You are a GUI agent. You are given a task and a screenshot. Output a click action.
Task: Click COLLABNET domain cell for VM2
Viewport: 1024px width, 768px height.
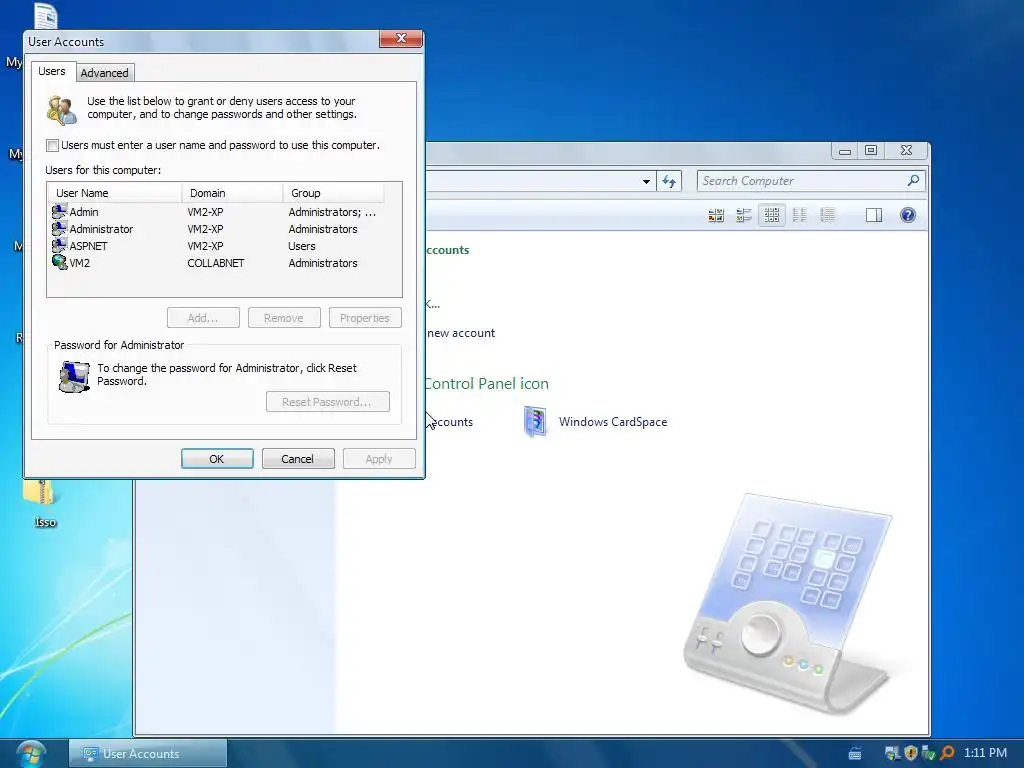[x=216, y=263]
